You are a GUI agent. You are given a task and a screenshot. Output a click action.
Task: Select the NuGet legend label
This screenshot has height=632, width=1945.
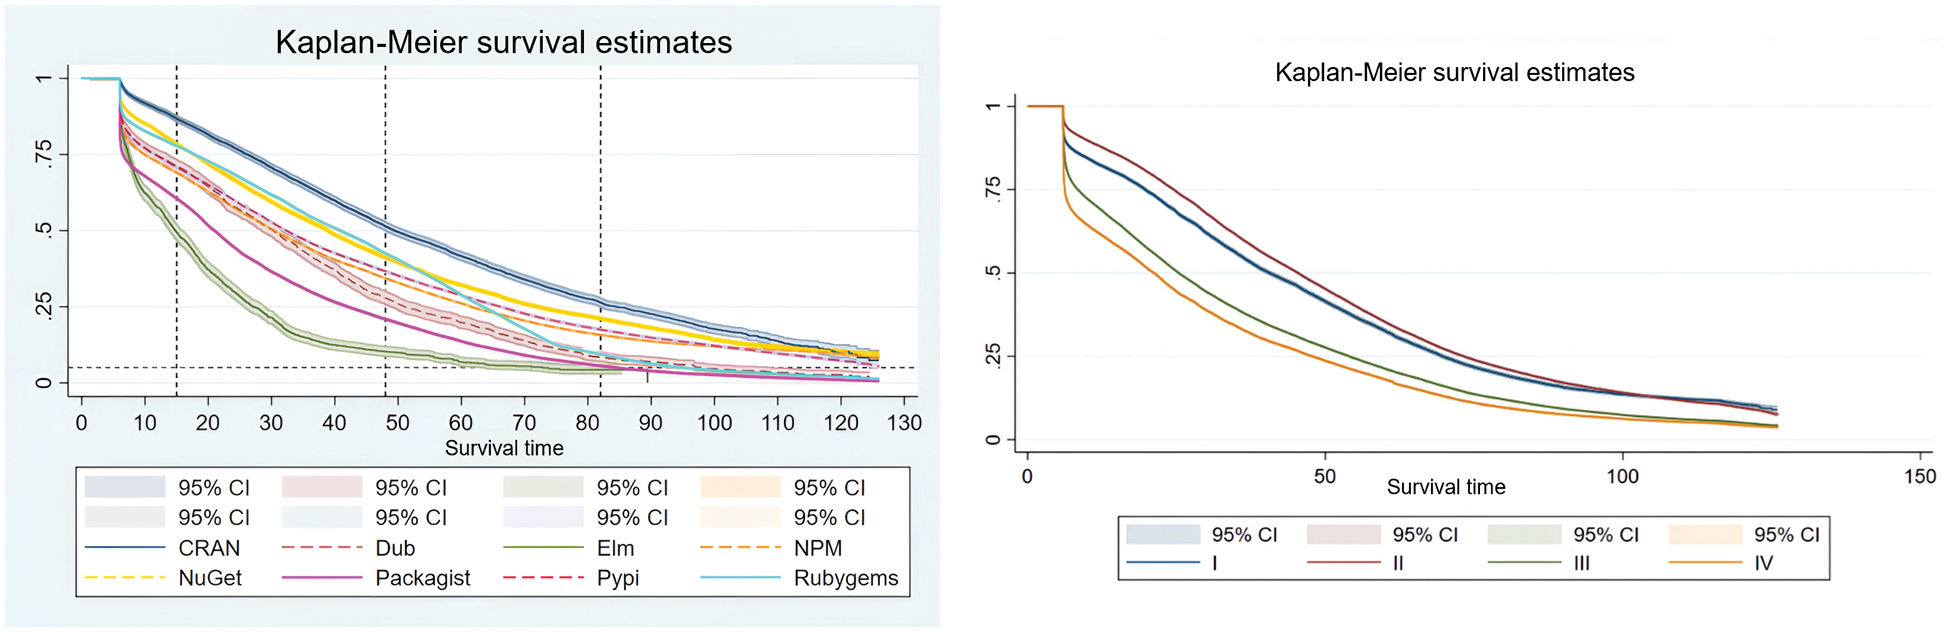click(x=210, y=578)
